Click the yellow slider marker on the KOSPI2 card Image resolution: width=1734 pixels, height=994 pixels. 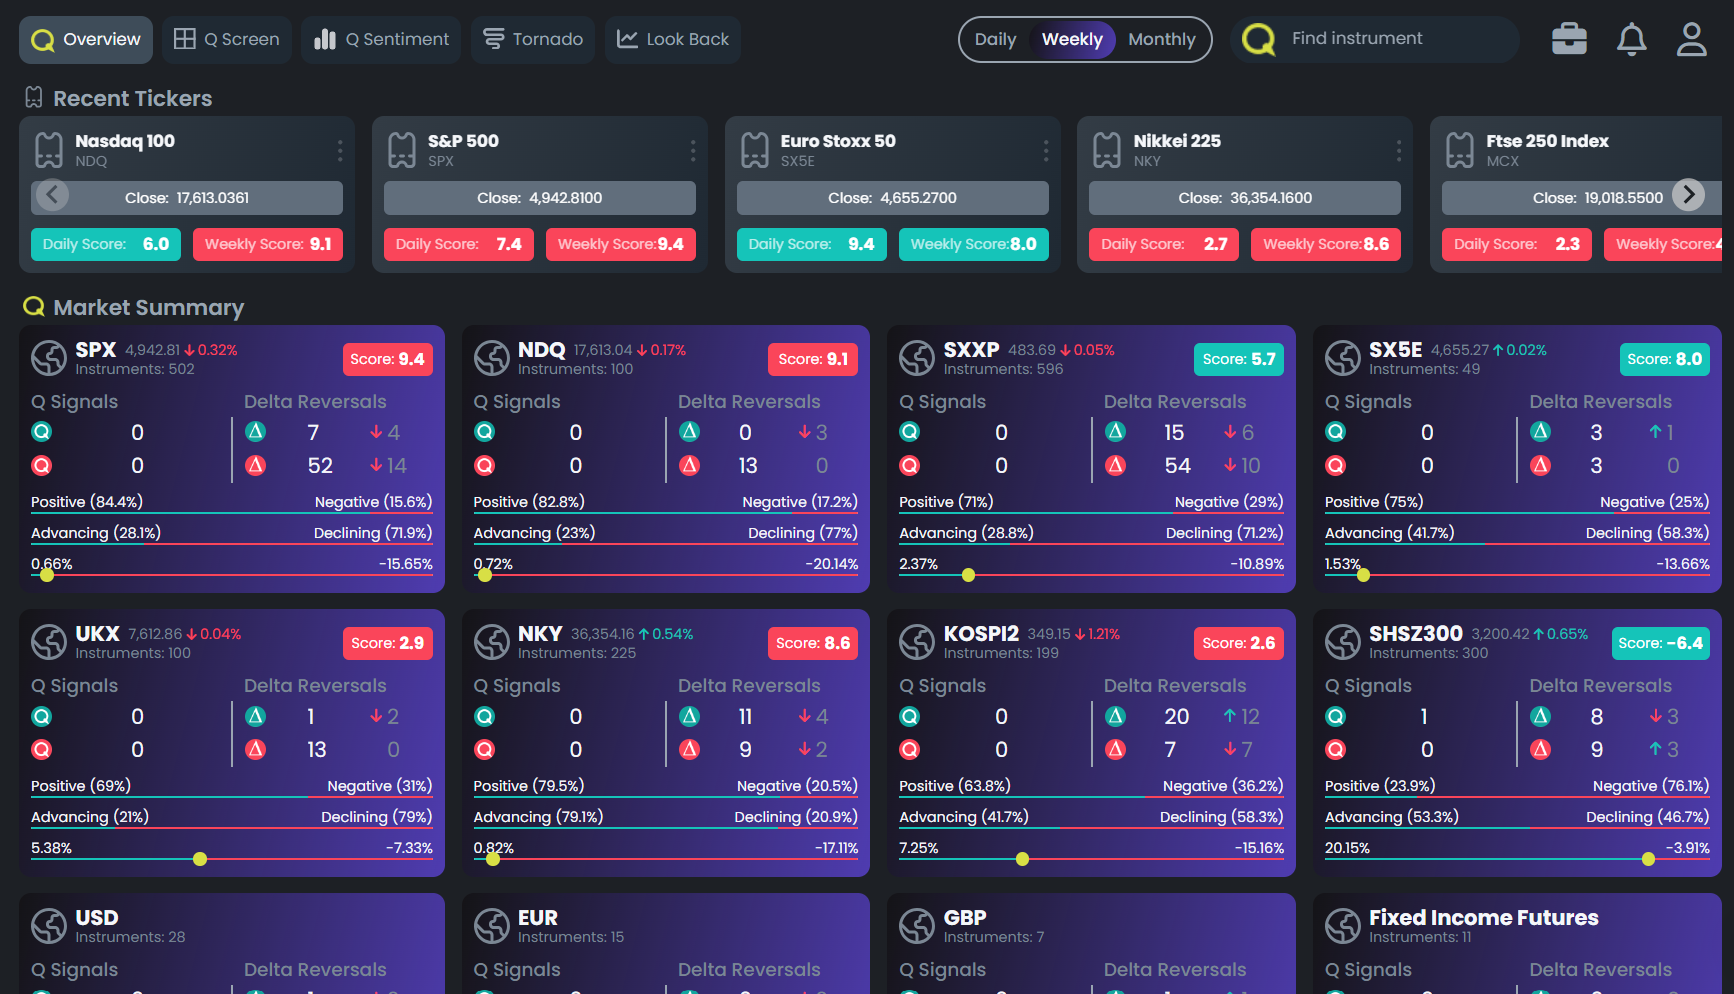[x=1021, y=858]
